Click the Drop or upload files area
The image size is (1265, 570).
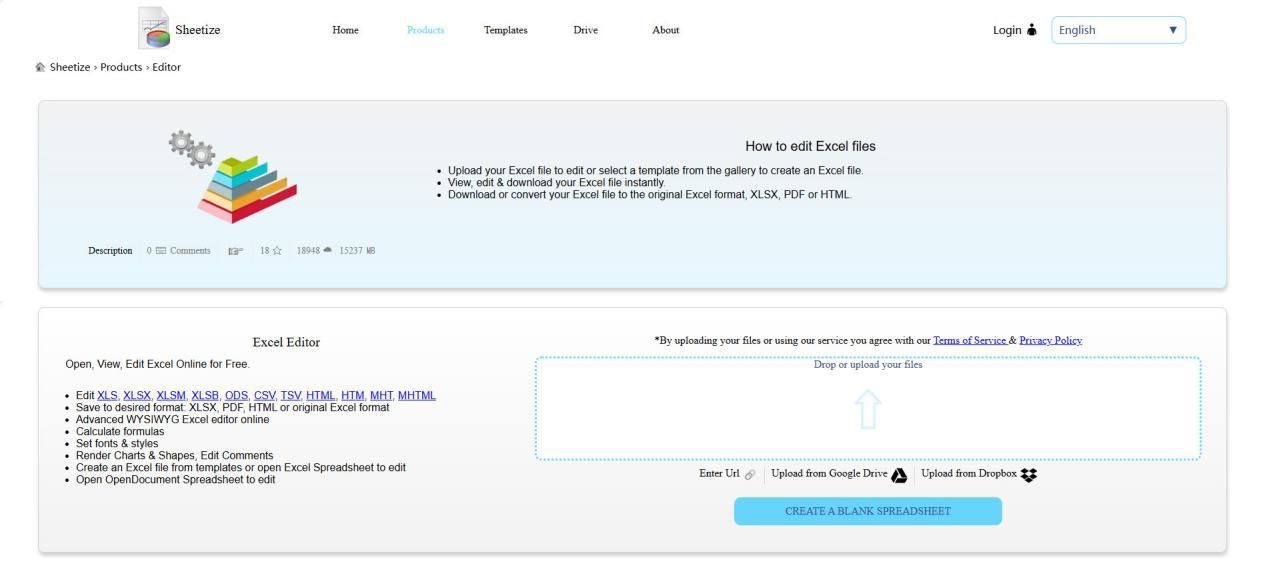[868, 409]
